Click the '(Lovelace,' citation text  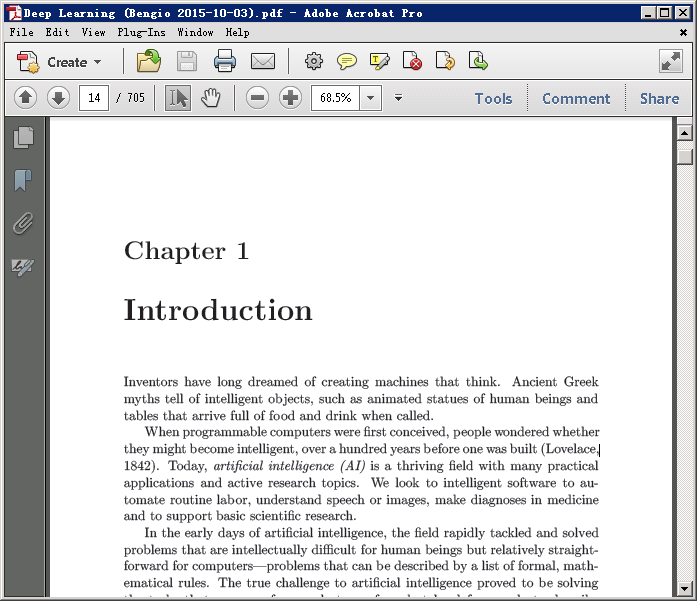[x=570, y=449]
